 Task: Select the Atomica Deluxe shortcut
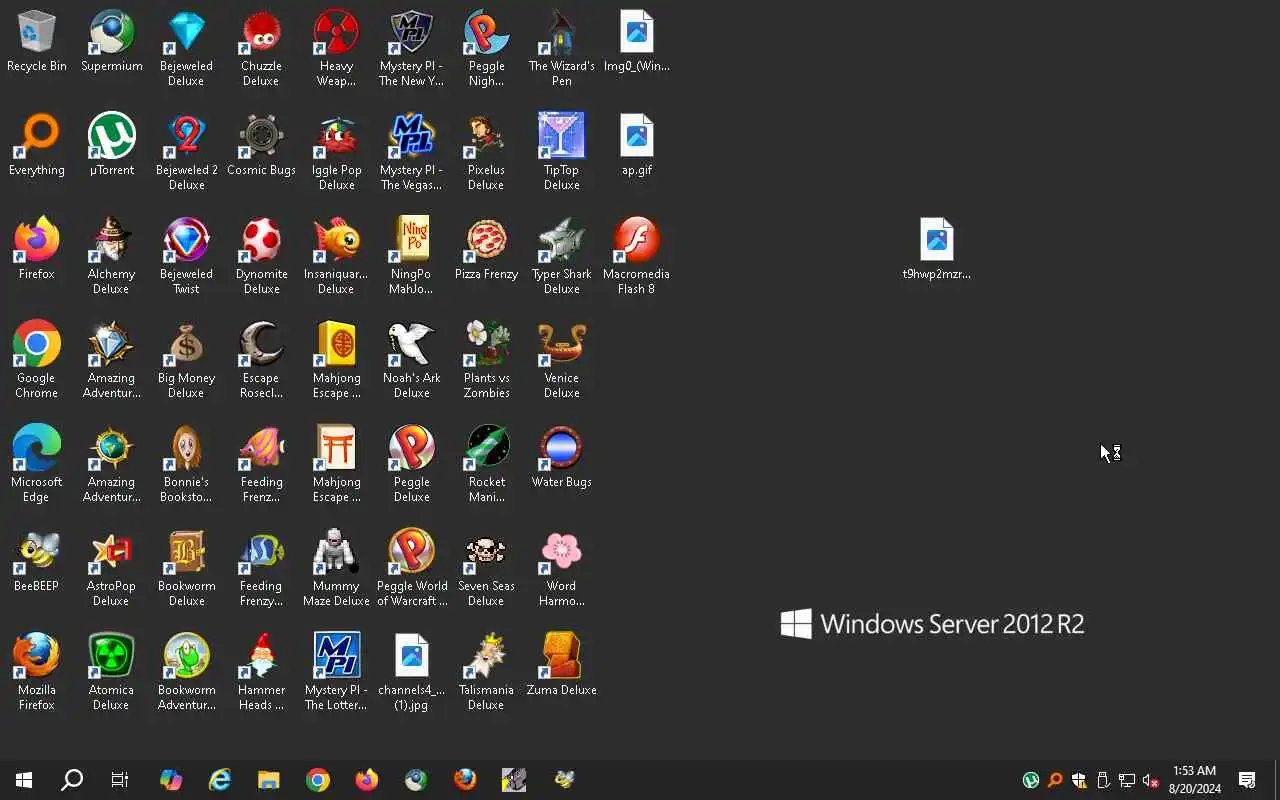(x=111, y=673)
